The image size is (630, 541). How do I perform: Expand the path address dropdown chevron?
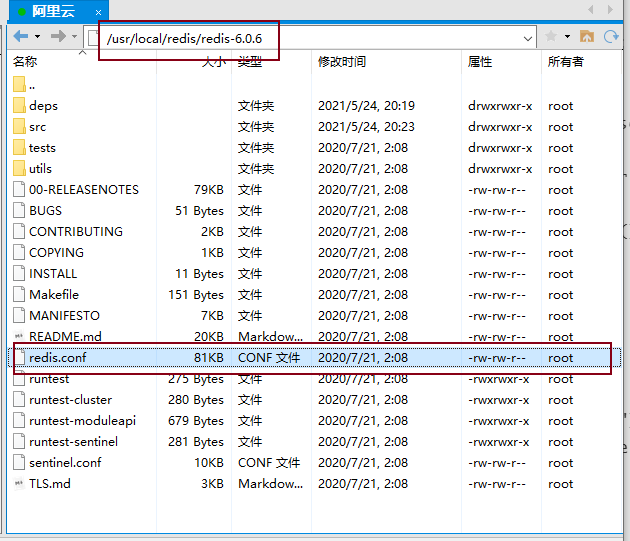[x=528, y=39]
